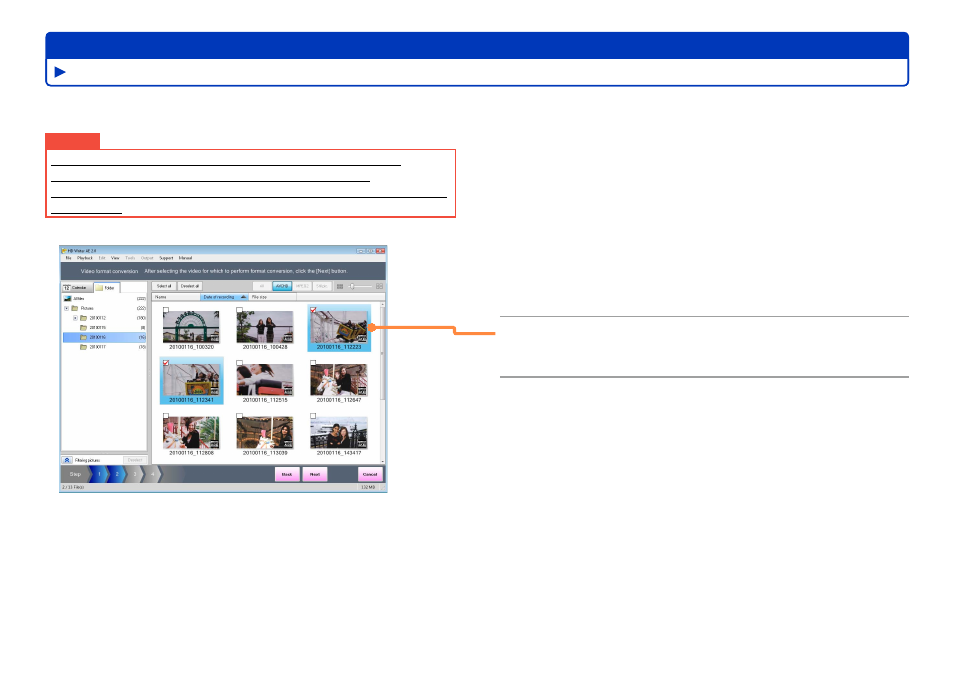Check the box for 20100116_113039
This screenshot has width=954, height=673.
(x=239, y=416)
